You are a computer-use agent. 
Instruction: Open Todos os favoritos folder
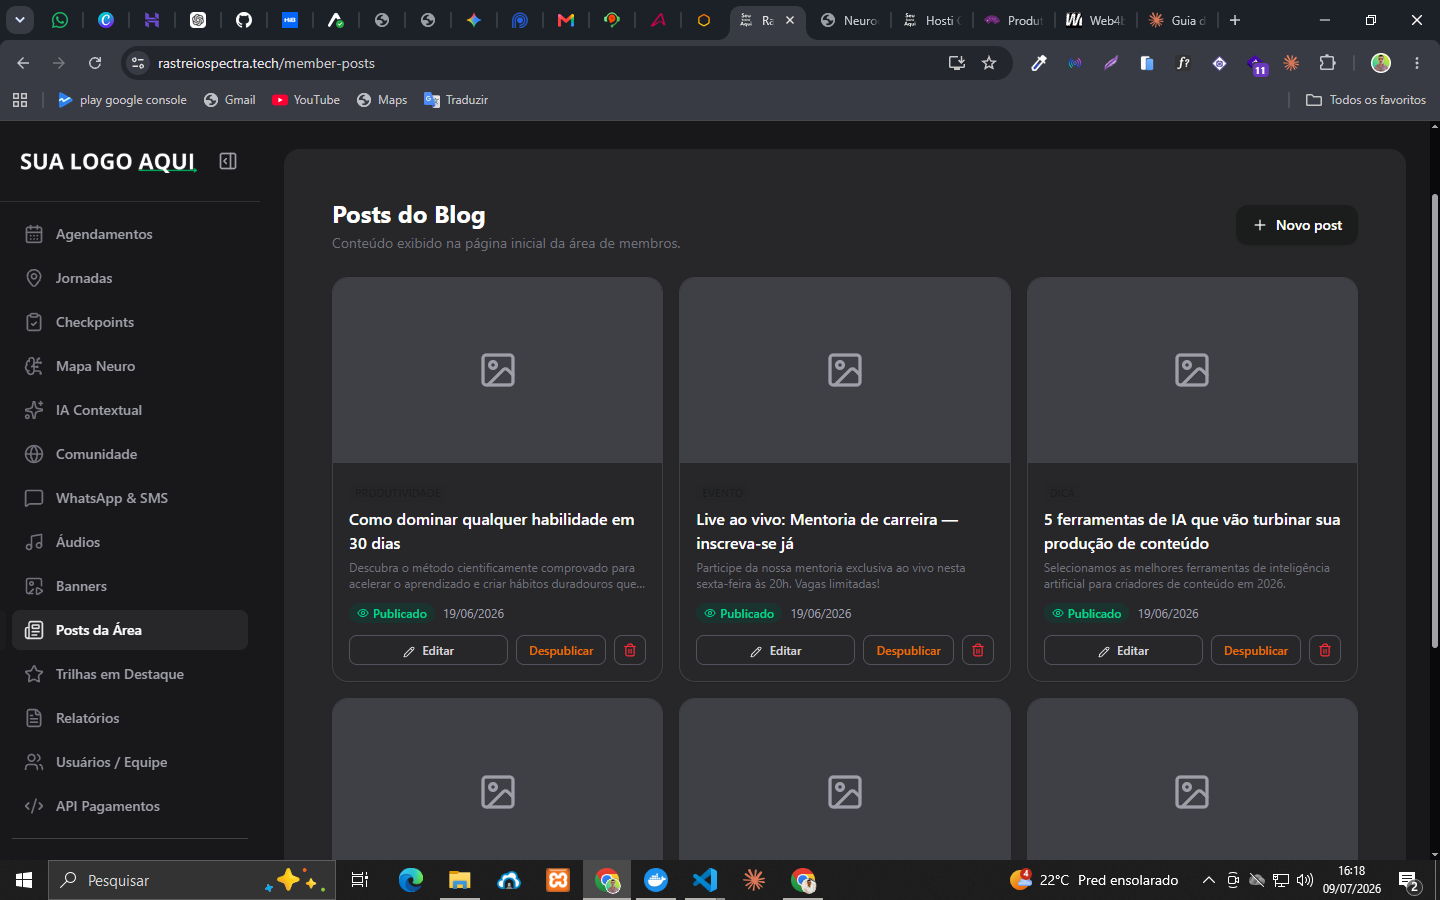coord(1366,100)
